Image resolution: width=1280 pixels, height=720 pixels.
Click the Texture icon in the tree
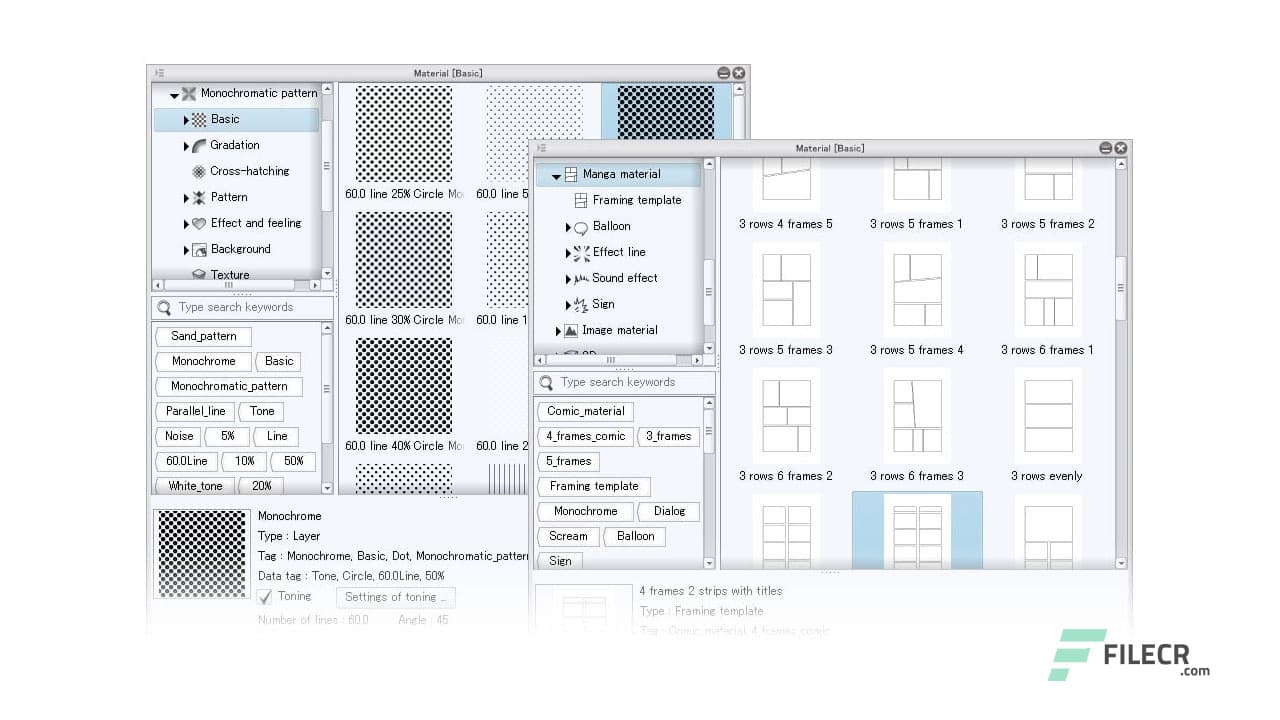[x=199, y=274]
